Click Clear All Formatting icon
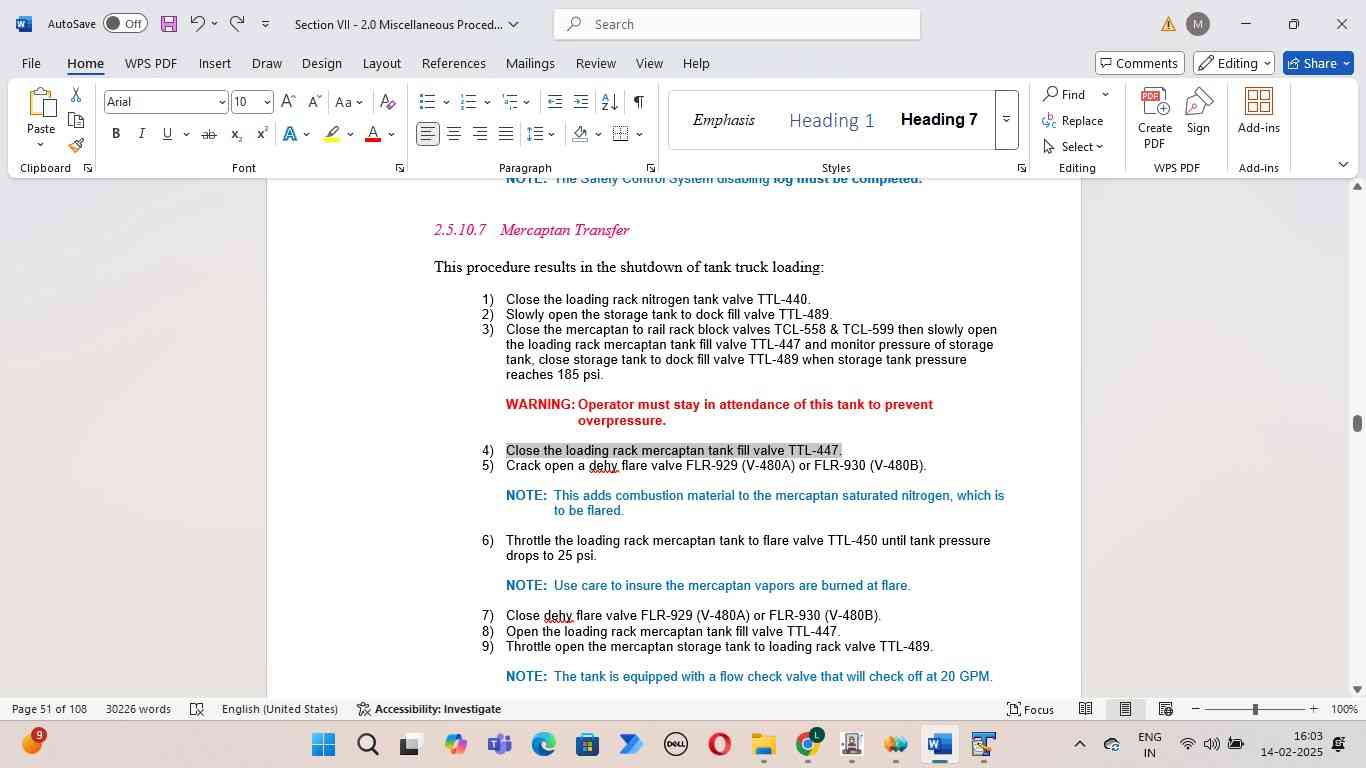 pos(388,102)
